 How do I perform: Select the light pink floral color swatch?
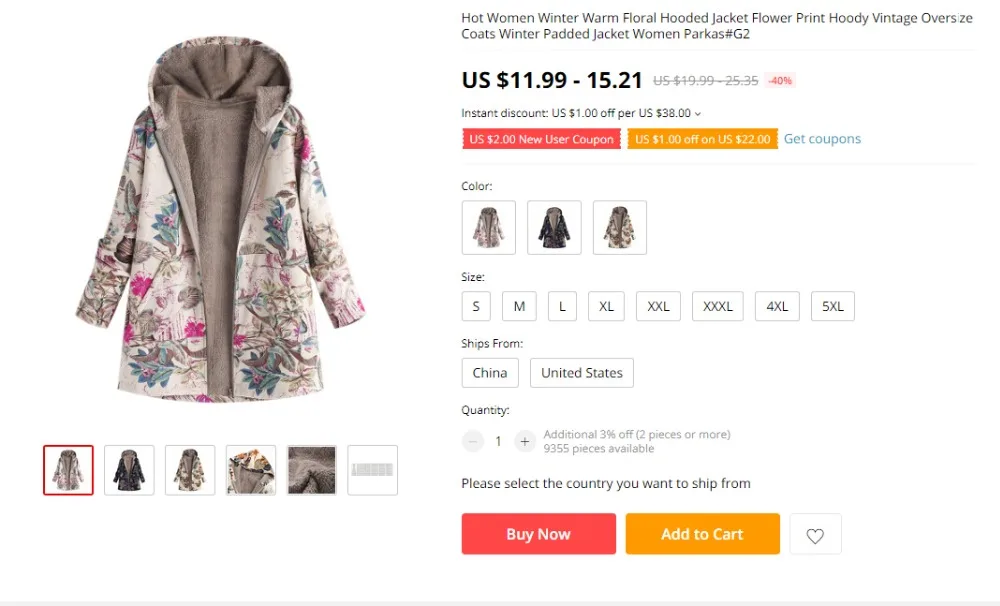pyautogui.click(x=489, y=228)
